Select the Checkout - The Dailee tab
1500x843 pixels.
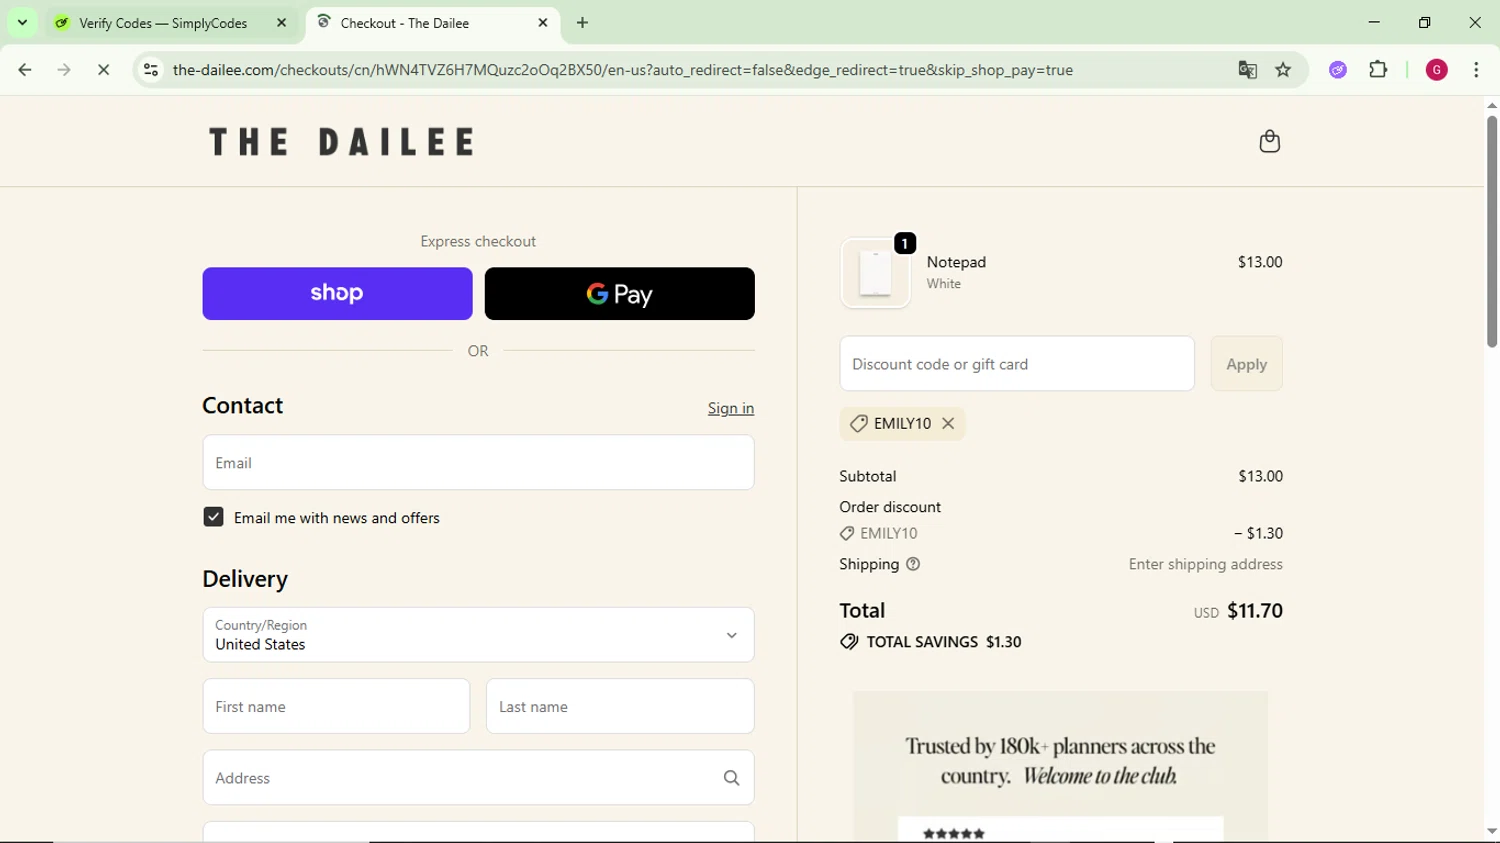coord(433,23)
